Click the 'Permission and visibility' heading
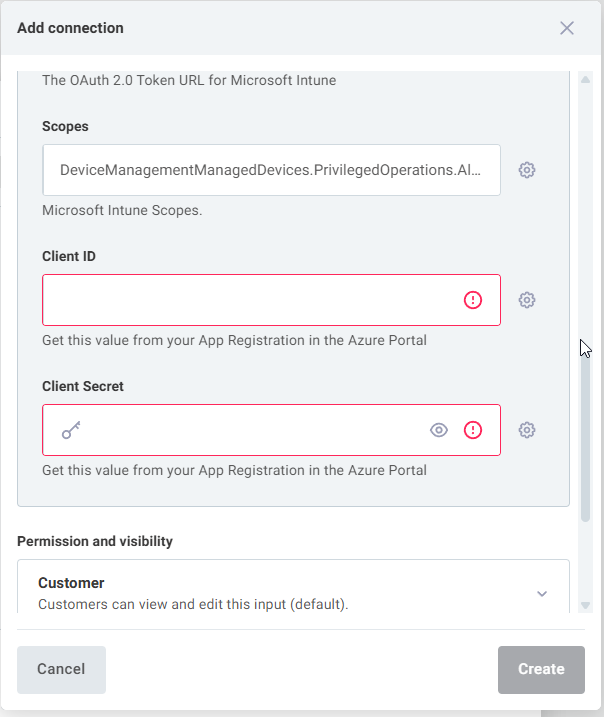This screenshot has width=604, height=717. [95, 541]
